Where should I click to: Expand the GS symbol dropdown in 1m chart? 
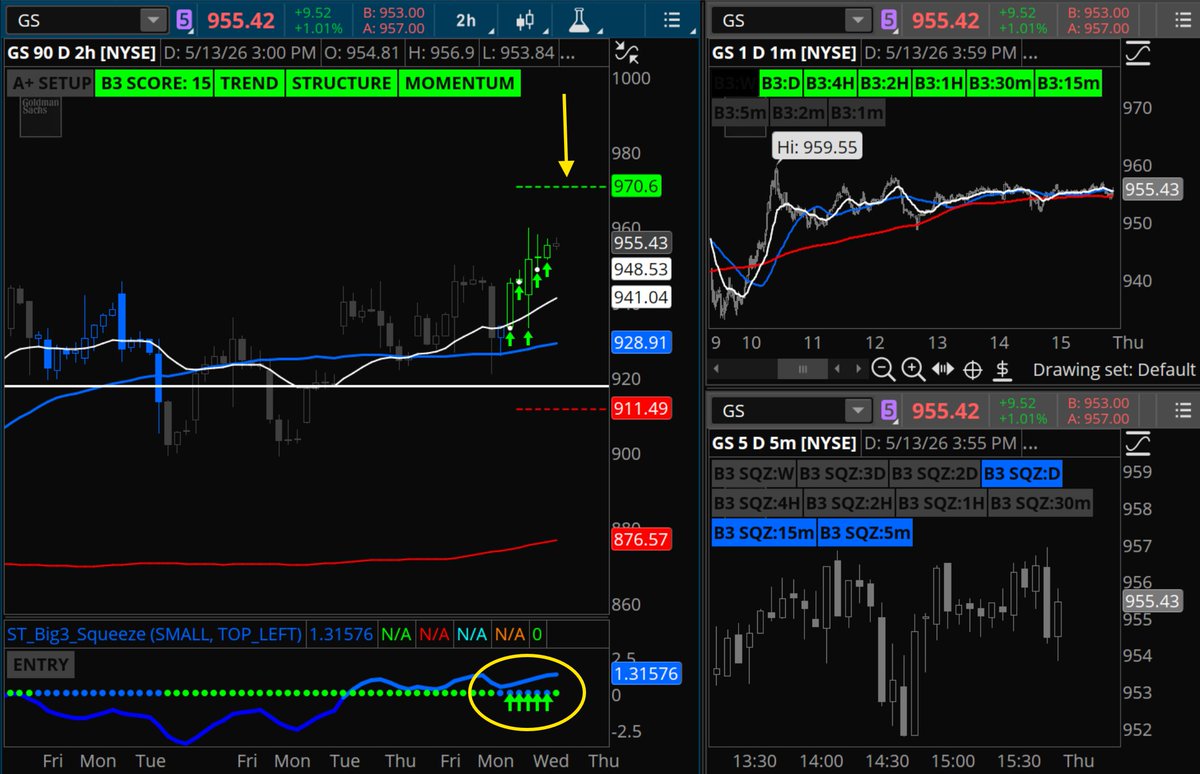tap(859, 20)
